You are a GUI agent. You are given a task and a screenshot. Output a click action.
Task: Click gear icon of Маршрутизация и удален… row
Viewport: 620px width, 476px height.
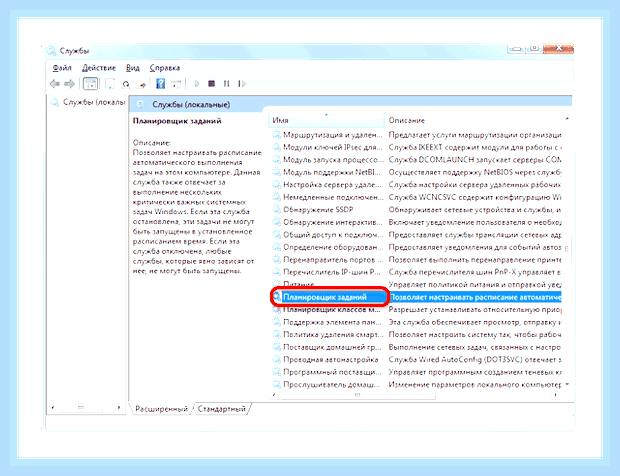coord(276,135)
